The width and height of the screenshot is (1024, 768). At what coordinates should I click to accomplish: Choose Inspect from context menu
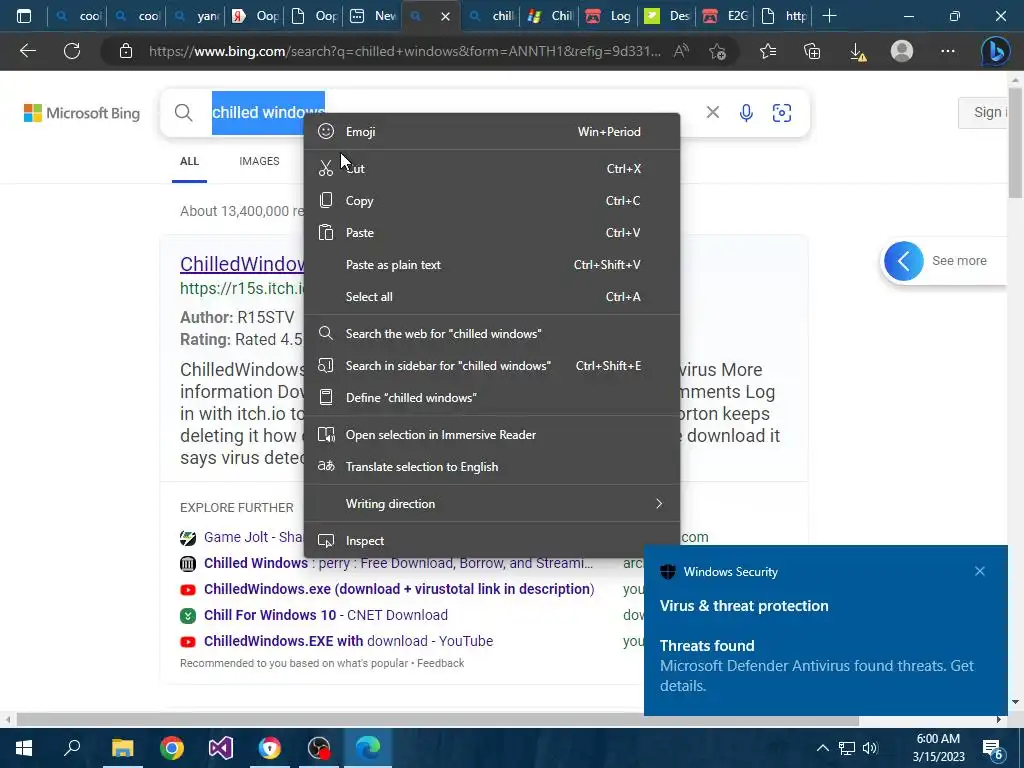pos(492,541)
